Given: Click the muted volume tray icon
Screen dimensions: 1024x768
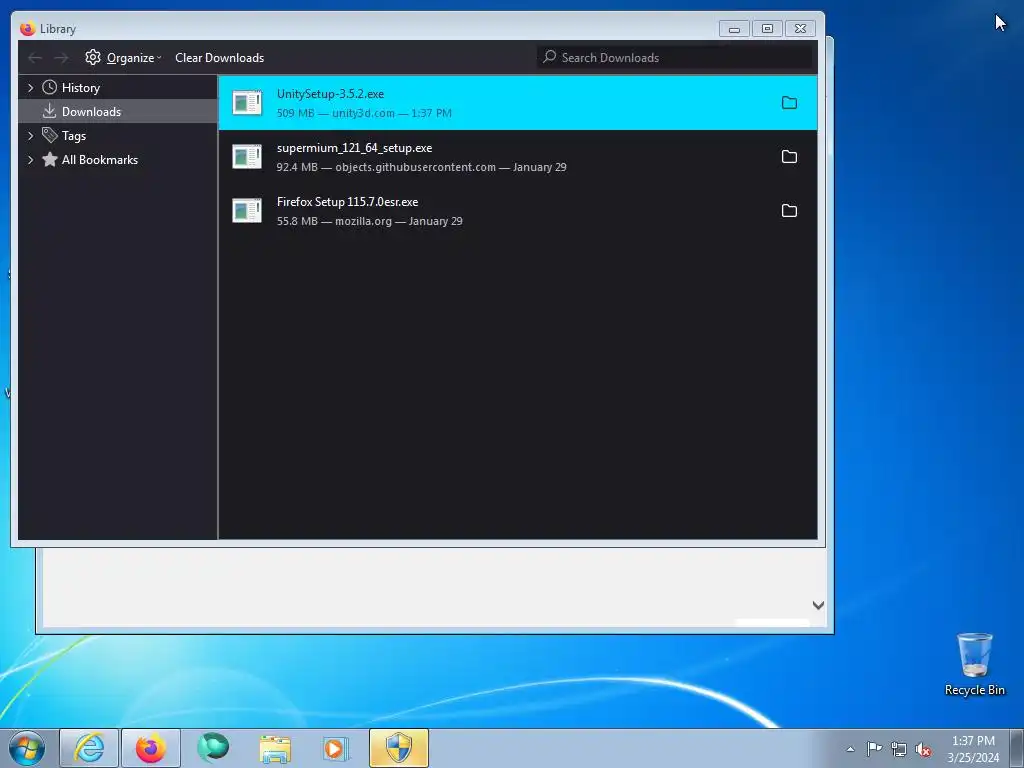Looking at the screenshot, I should tap(923, 749).
